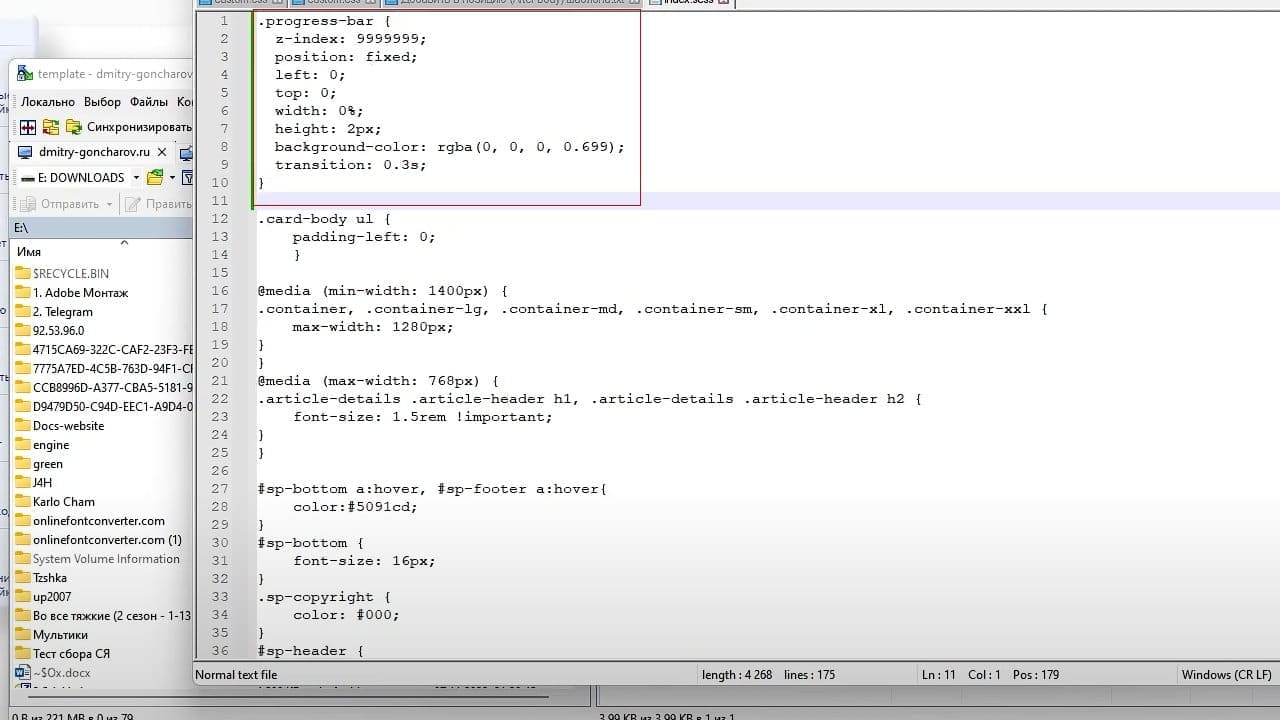Viewport: 1280px width, 720px height.
Task: Click the .sp-copyright selector line
Action: (x=324, y=597)
